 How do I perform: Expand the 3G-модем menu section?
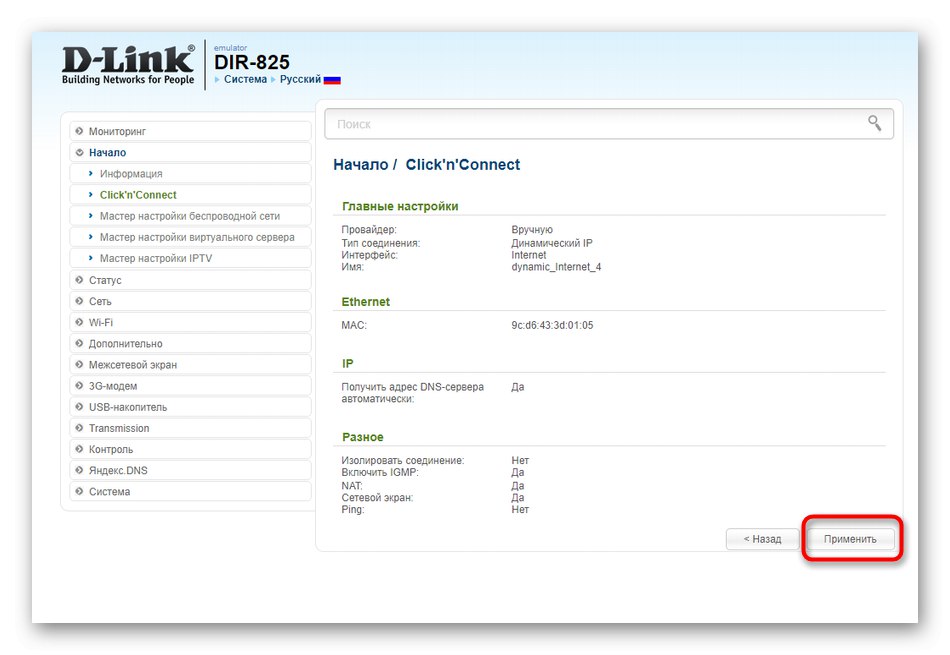pos(190,386)
